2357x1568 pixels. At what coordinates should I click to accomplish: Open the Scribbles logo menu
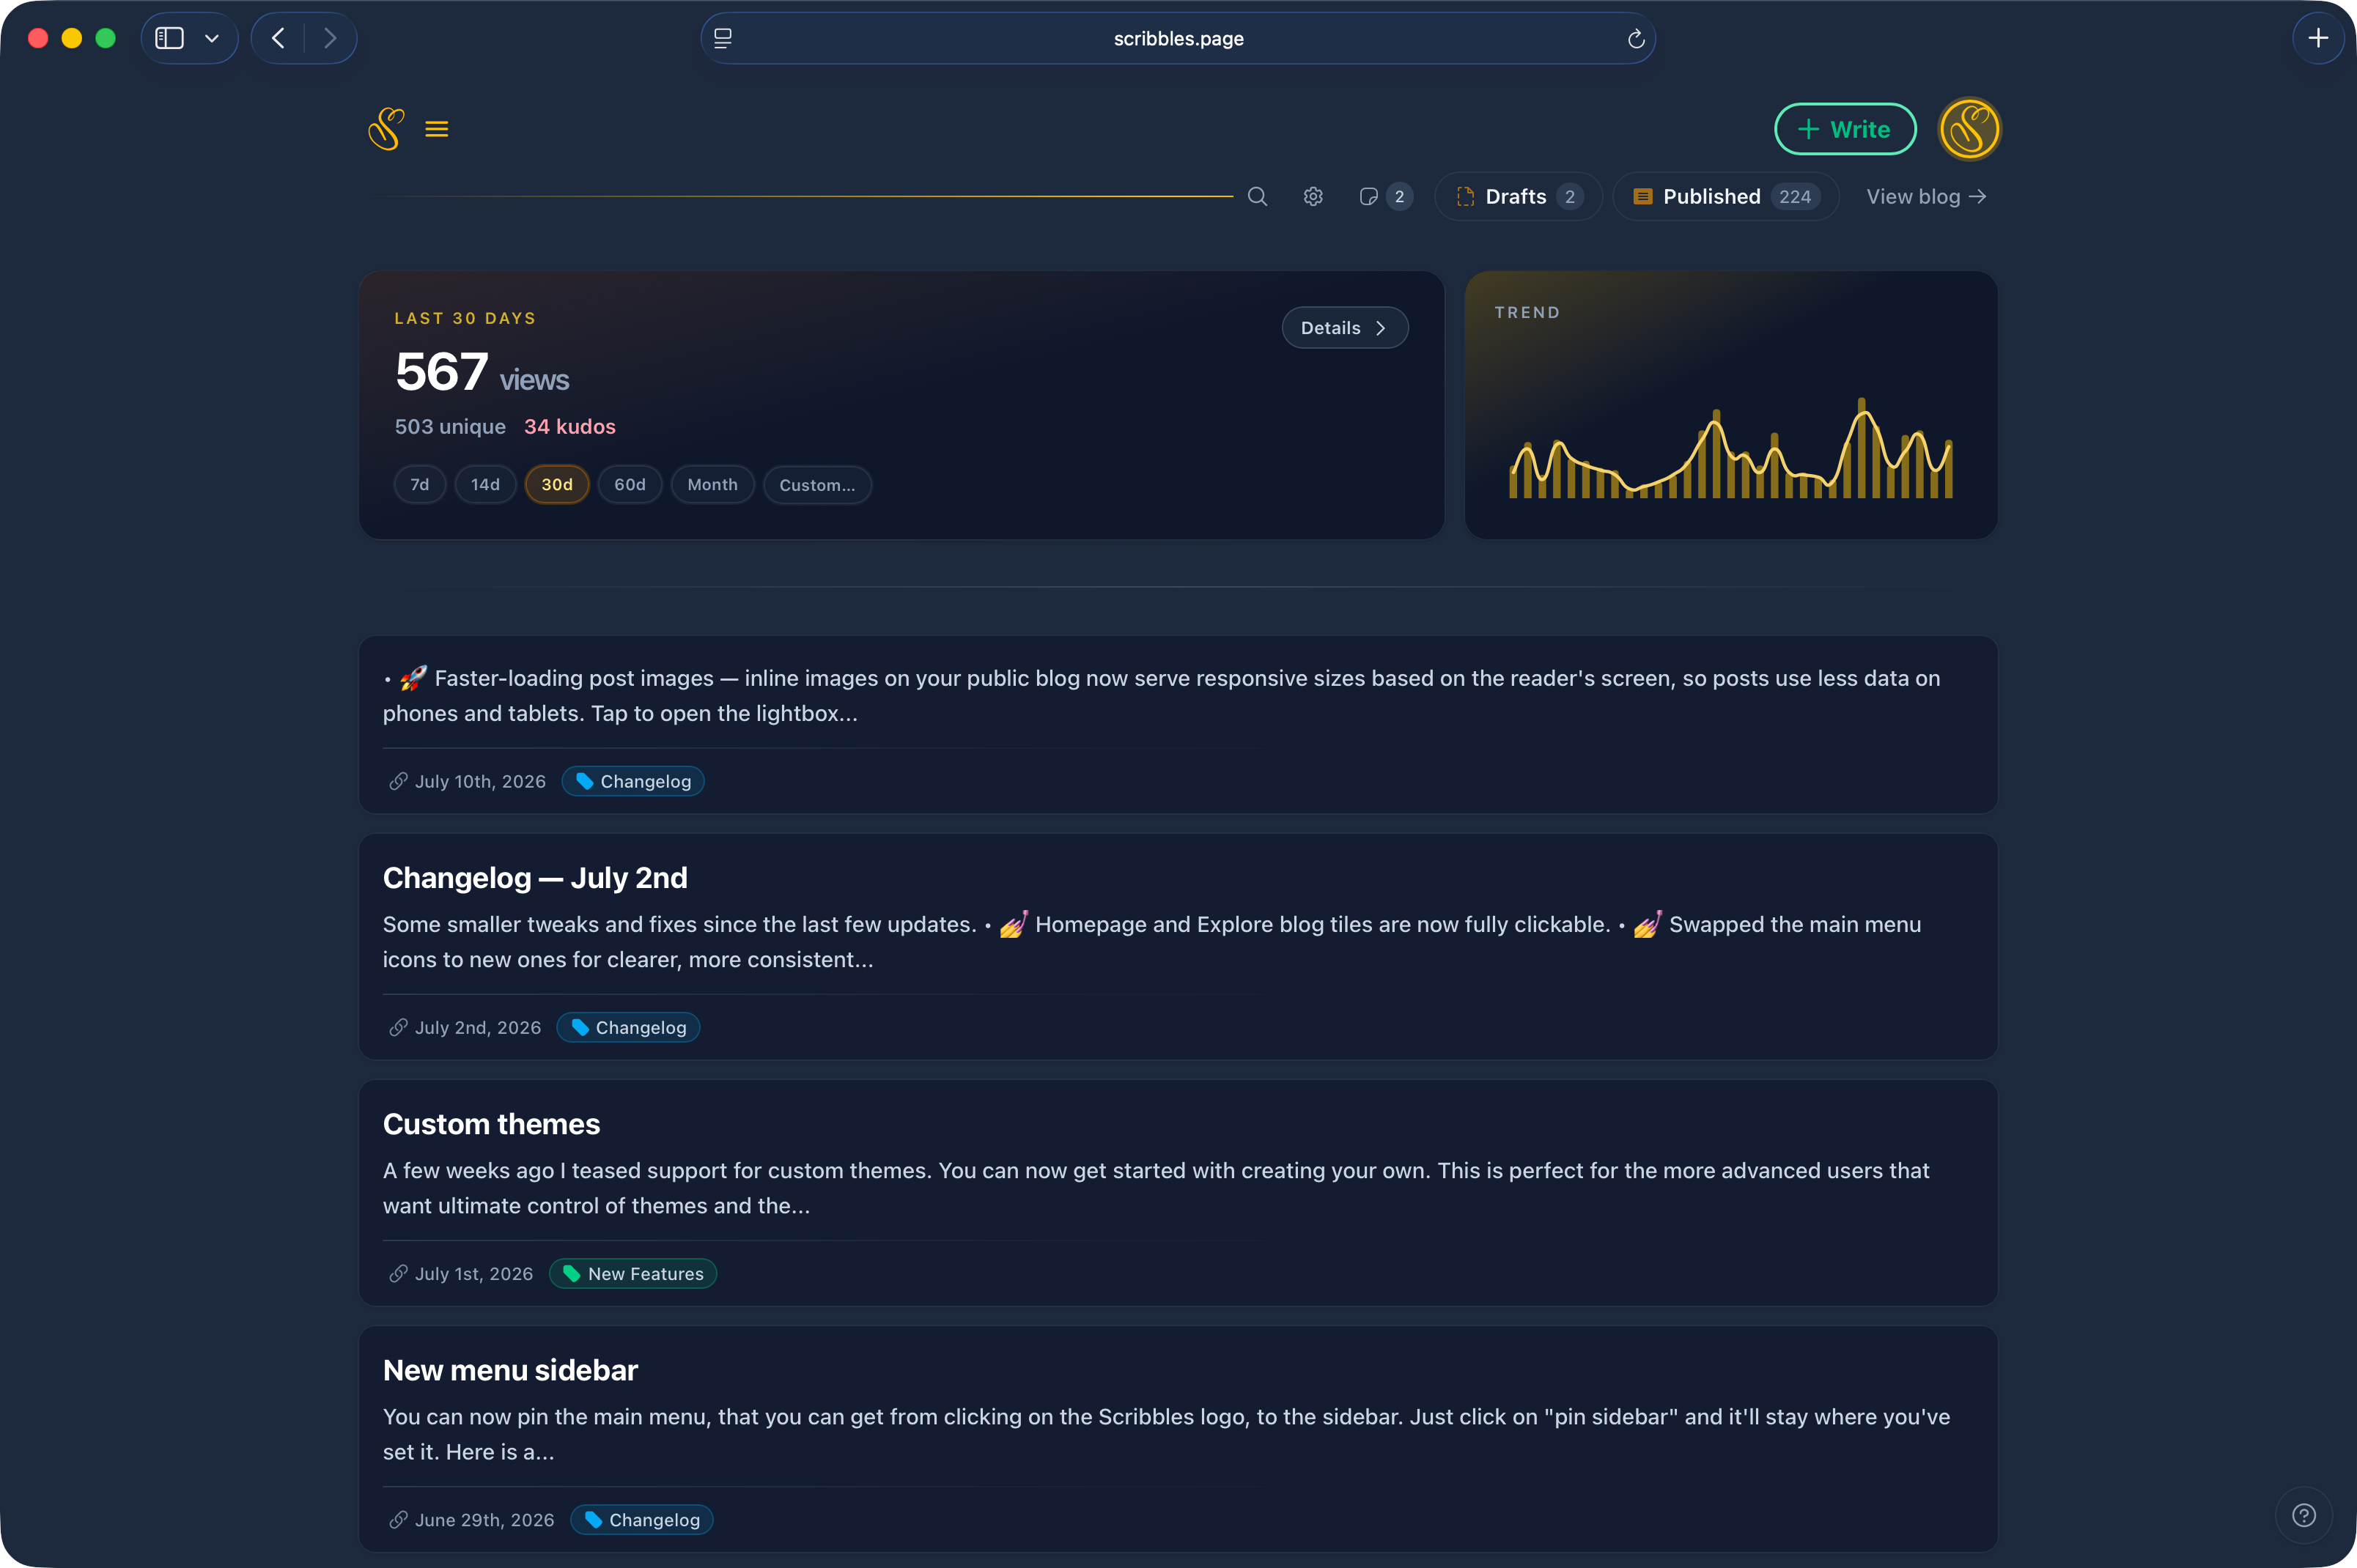coord(386,129)
